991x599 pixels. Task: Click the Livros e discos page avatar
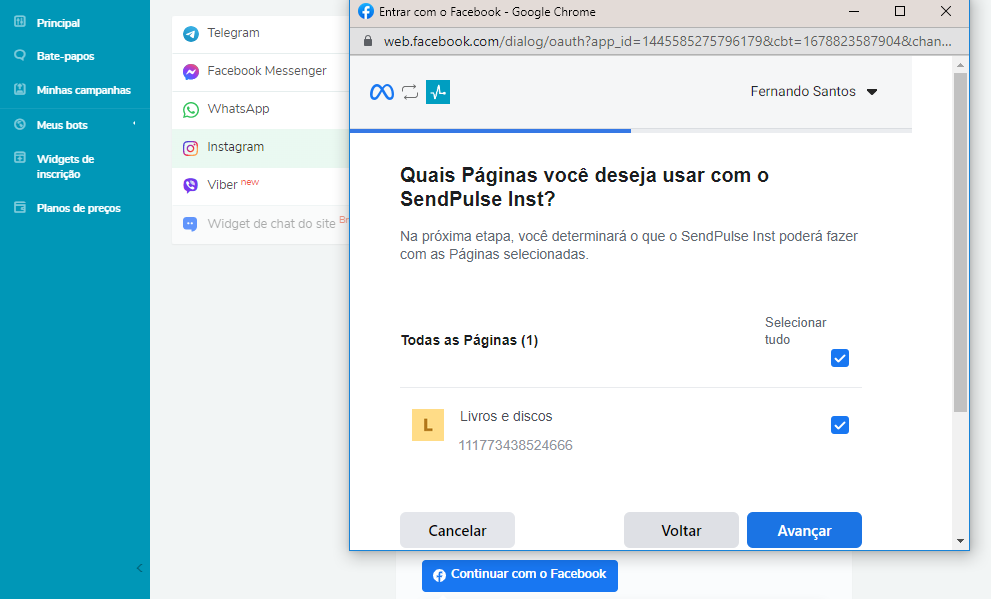428,425
